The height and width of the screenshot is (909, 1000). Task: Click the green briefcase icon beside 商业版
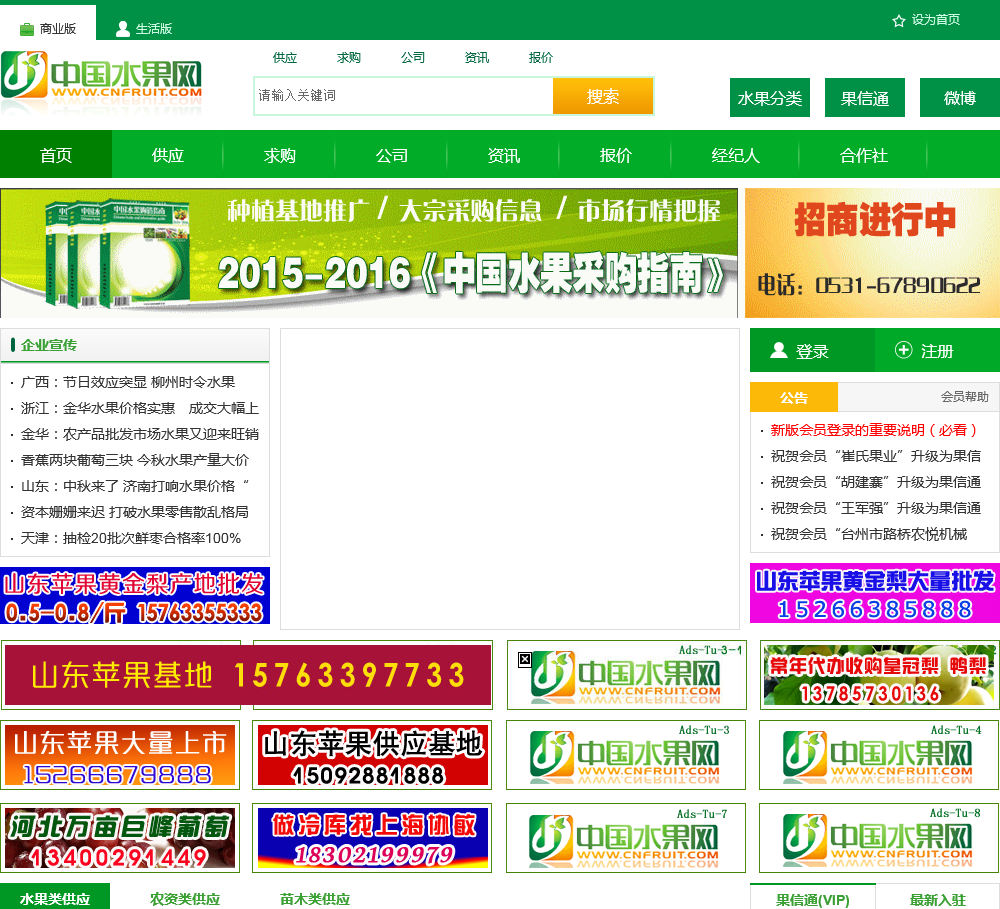[x=27, y=29]
